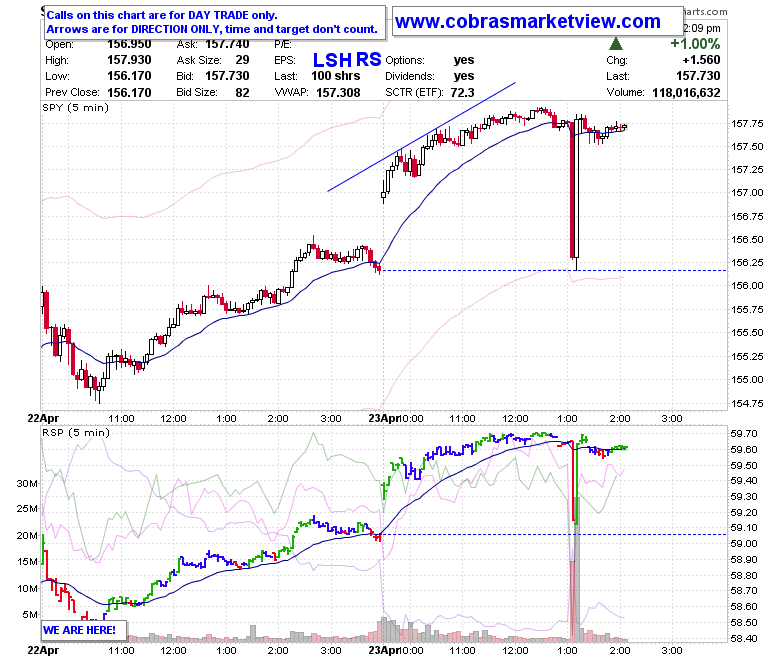780x659 pixels.
Task: Click the 59.70 RSP axis label
Action: click(744, 434)
